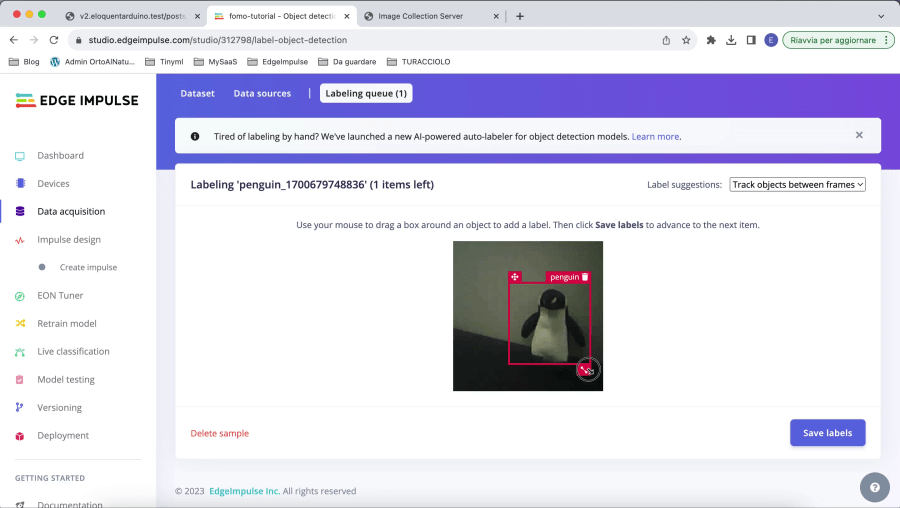Click the share page icon in address bar
The image size is (900, 508).
tap(666, 40)
